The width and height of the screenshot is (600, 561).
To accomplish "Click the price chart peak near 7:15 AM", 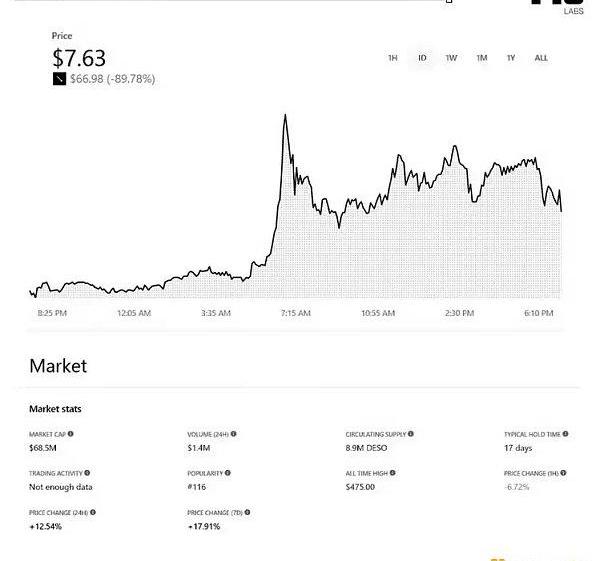I will pyautogui.click(x=285, y=115).
